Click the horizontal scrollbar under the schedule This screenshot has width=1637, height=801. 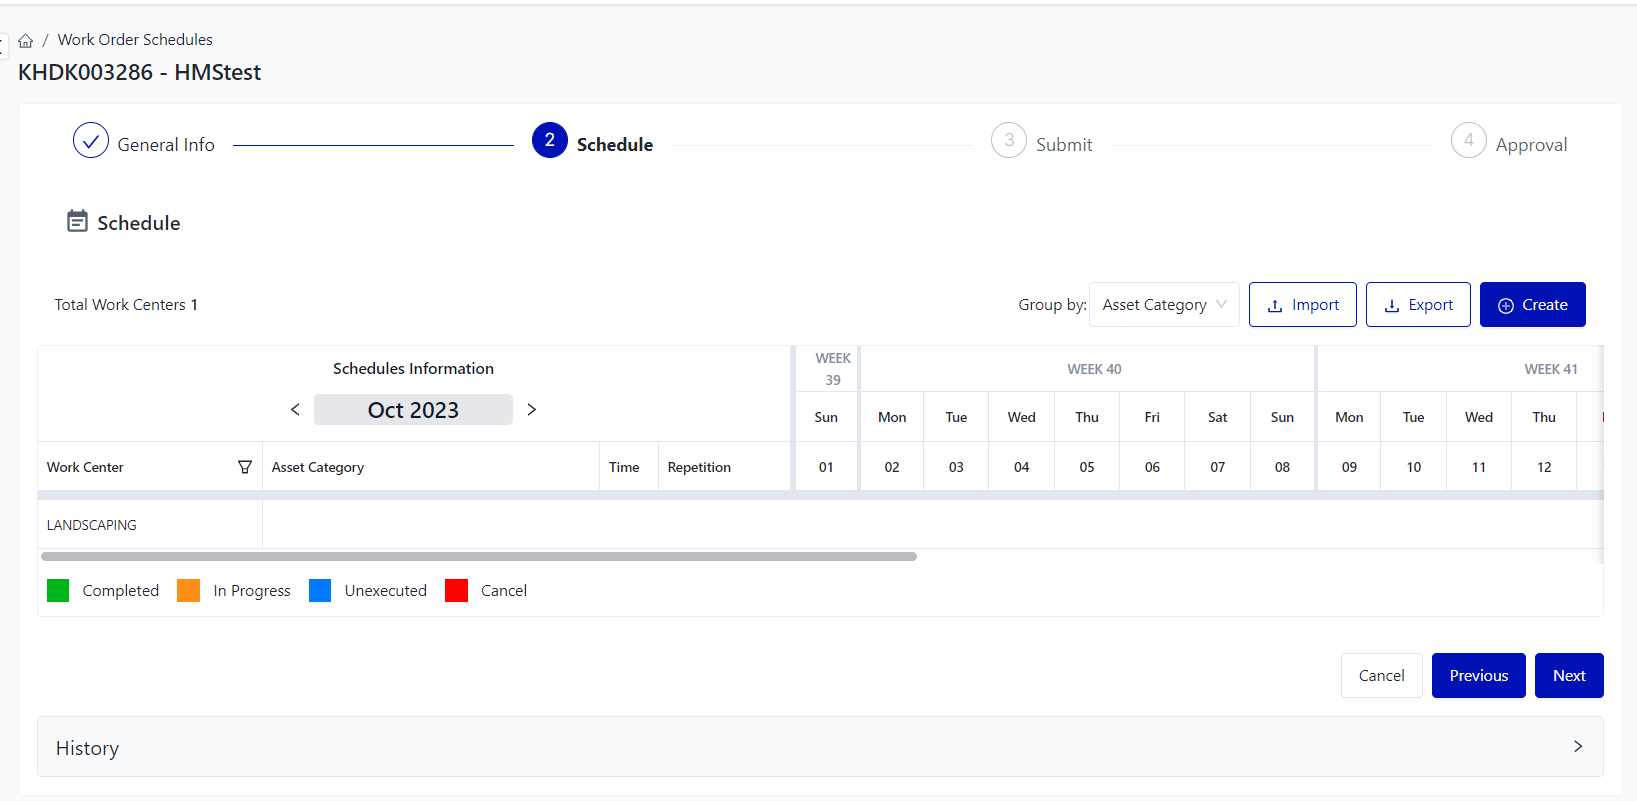click(x=478, y=557)
